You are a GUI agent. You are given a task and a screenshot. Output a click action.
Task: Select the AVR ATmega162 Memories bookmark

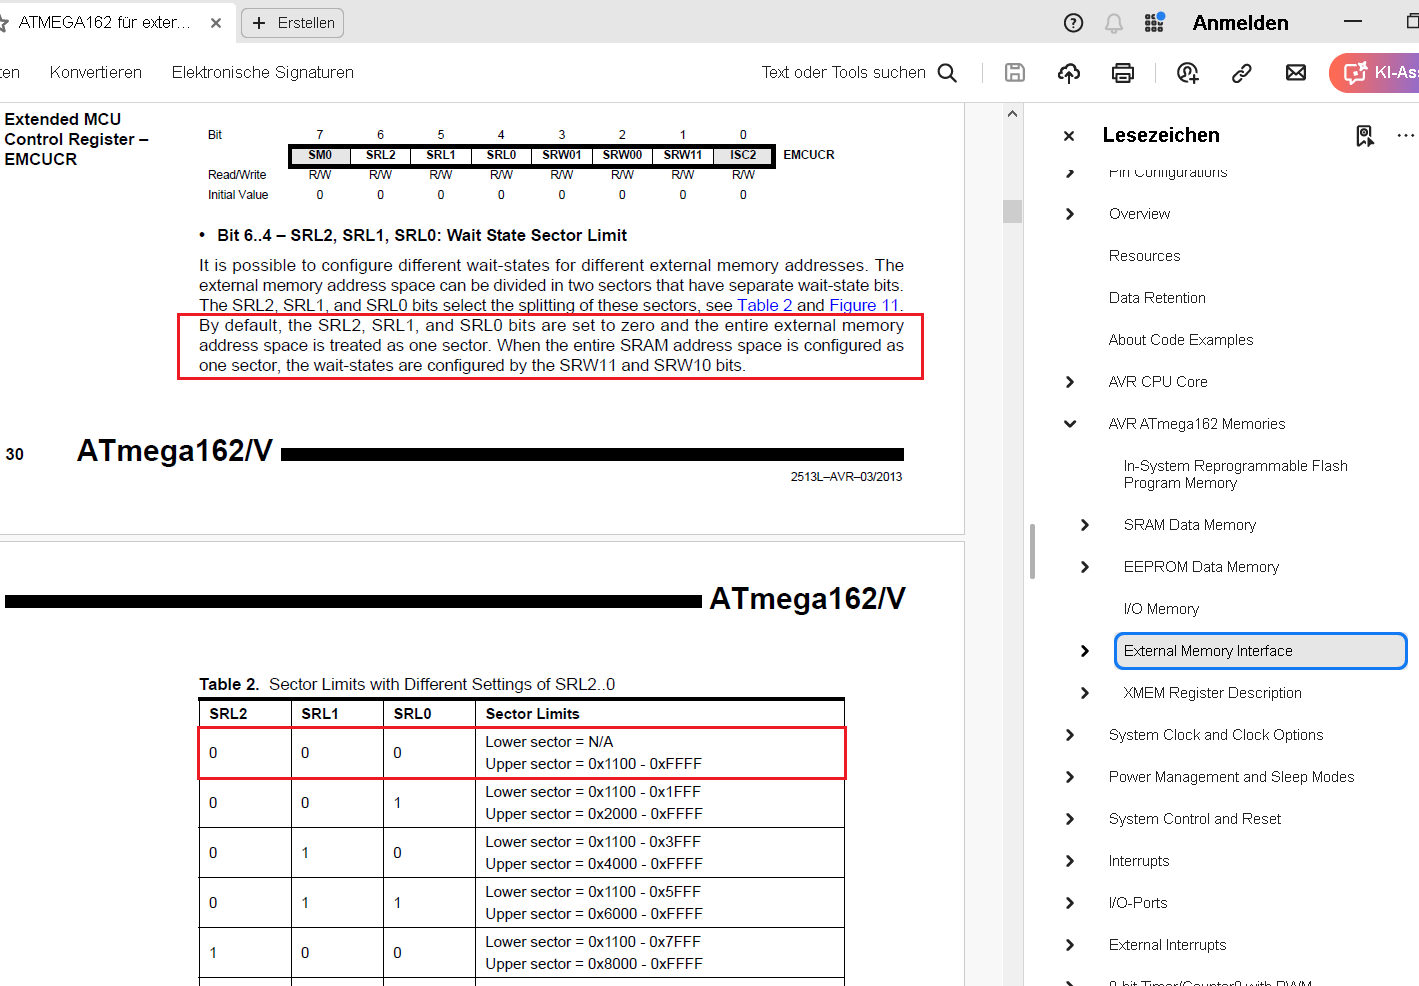tap(1197, 424)
